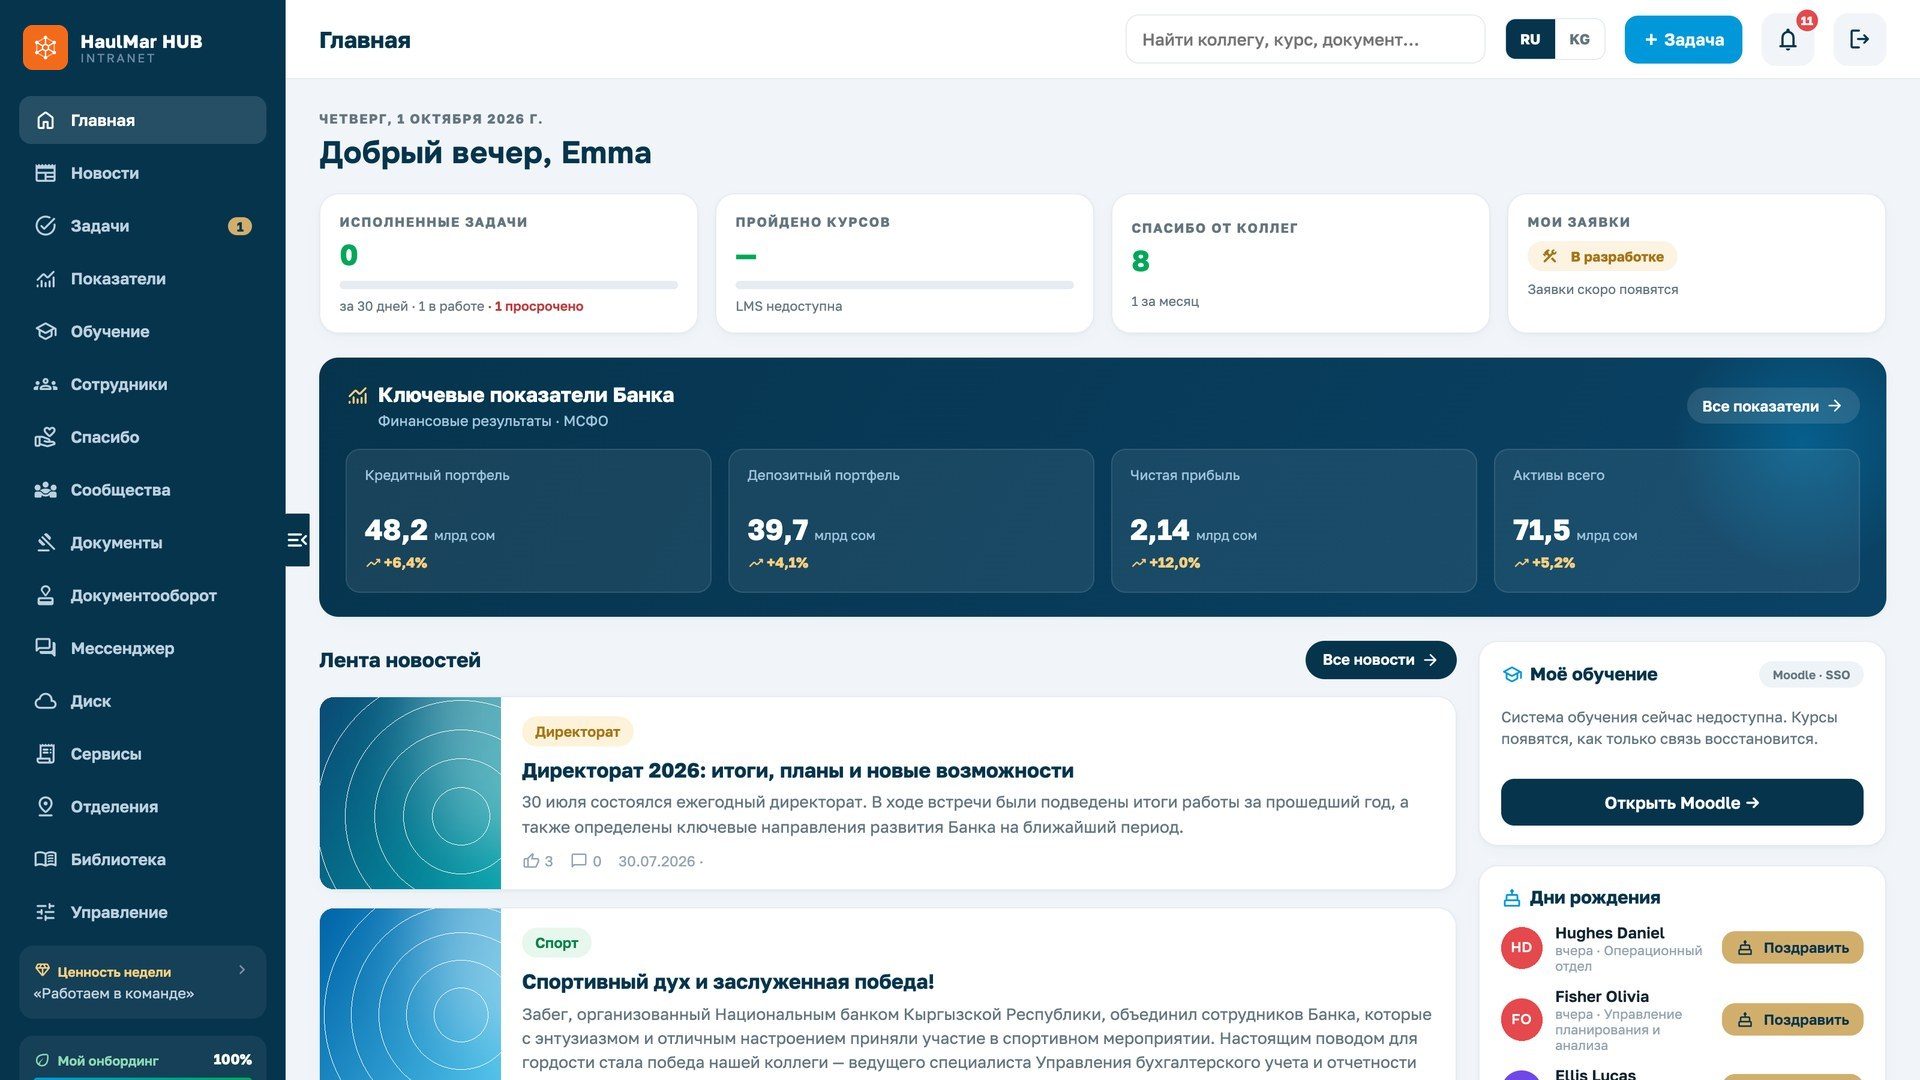Screen dimensions: 1920x1080
Task: Open comments on Директорат 2026 news
Action: (x=586, y=861)
